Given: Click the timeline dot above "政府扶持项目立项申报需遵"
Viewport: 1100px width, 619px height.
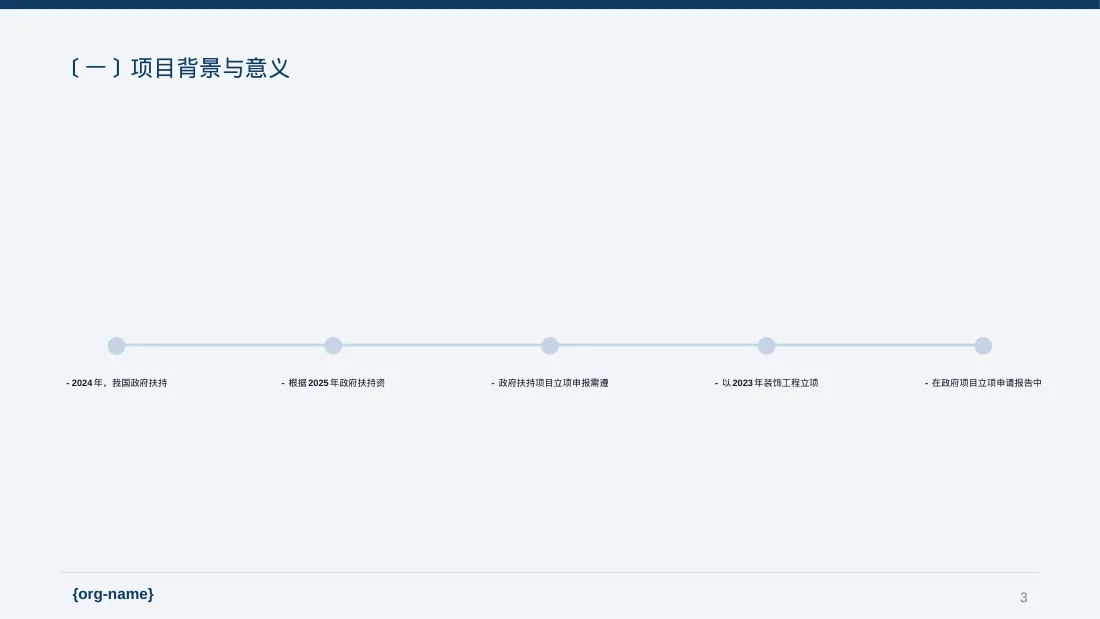Looking at the screenshot, I should click(550, 345).
